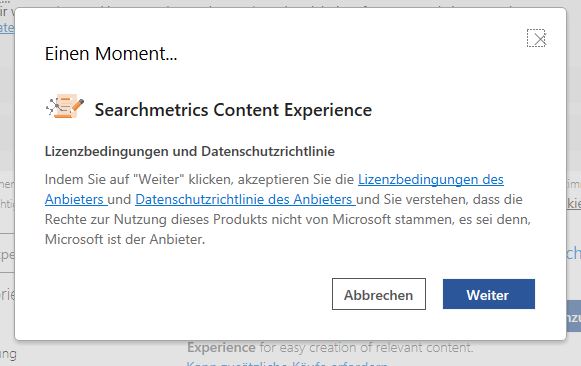This screenshot has width=581, height=366.
Task: Click the sentence "Microsoft ist der Anbieter."
Action: (125, 240)
